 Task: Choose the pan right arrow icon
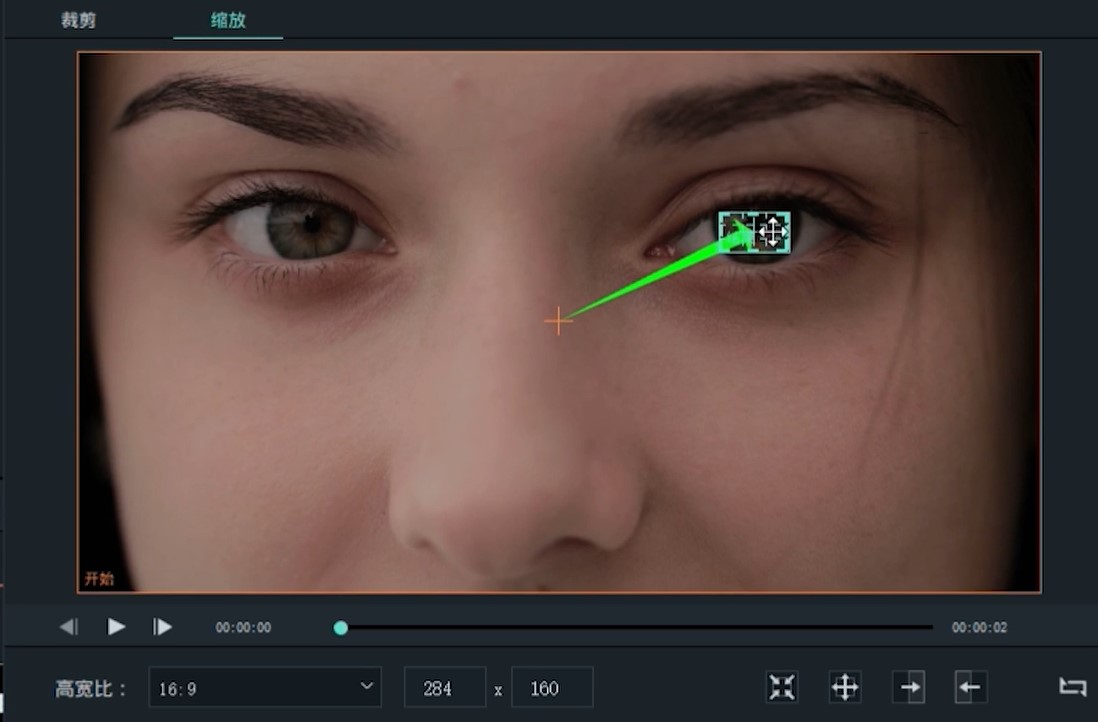tap(908, 687)
